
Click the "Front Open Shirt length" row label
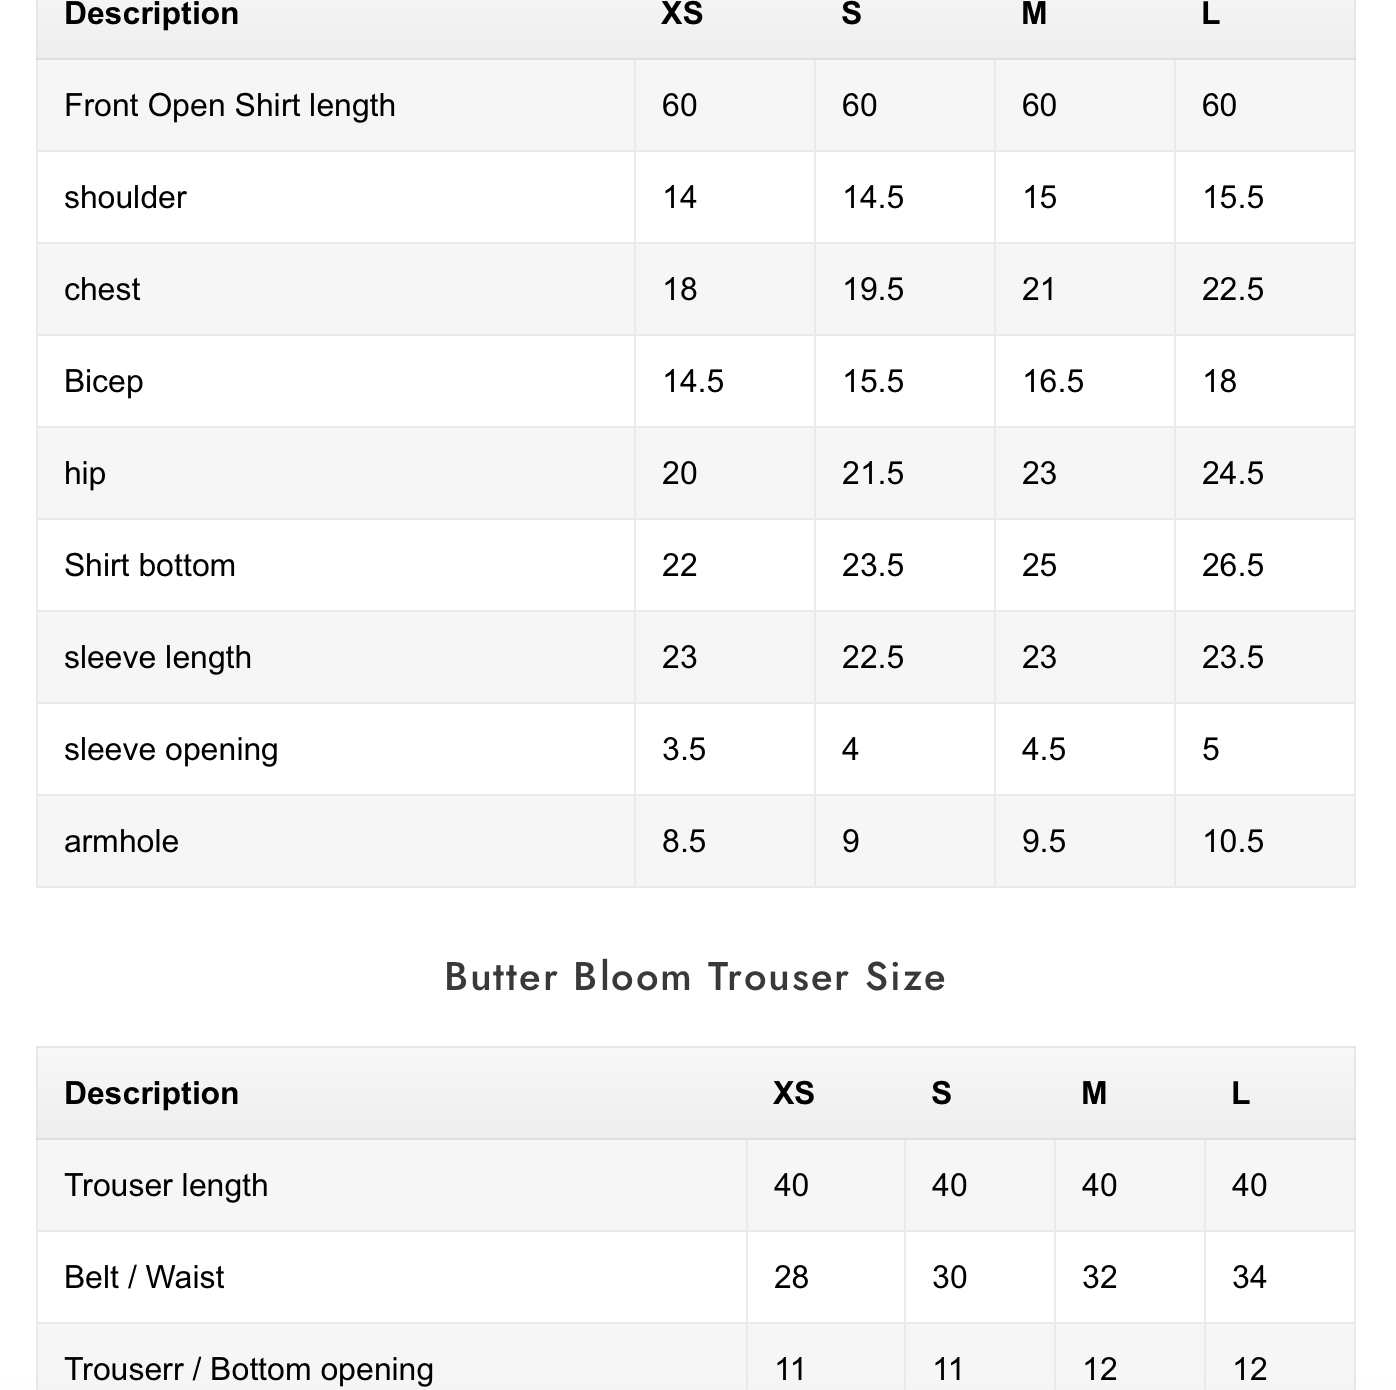click(x=230, y=105)
